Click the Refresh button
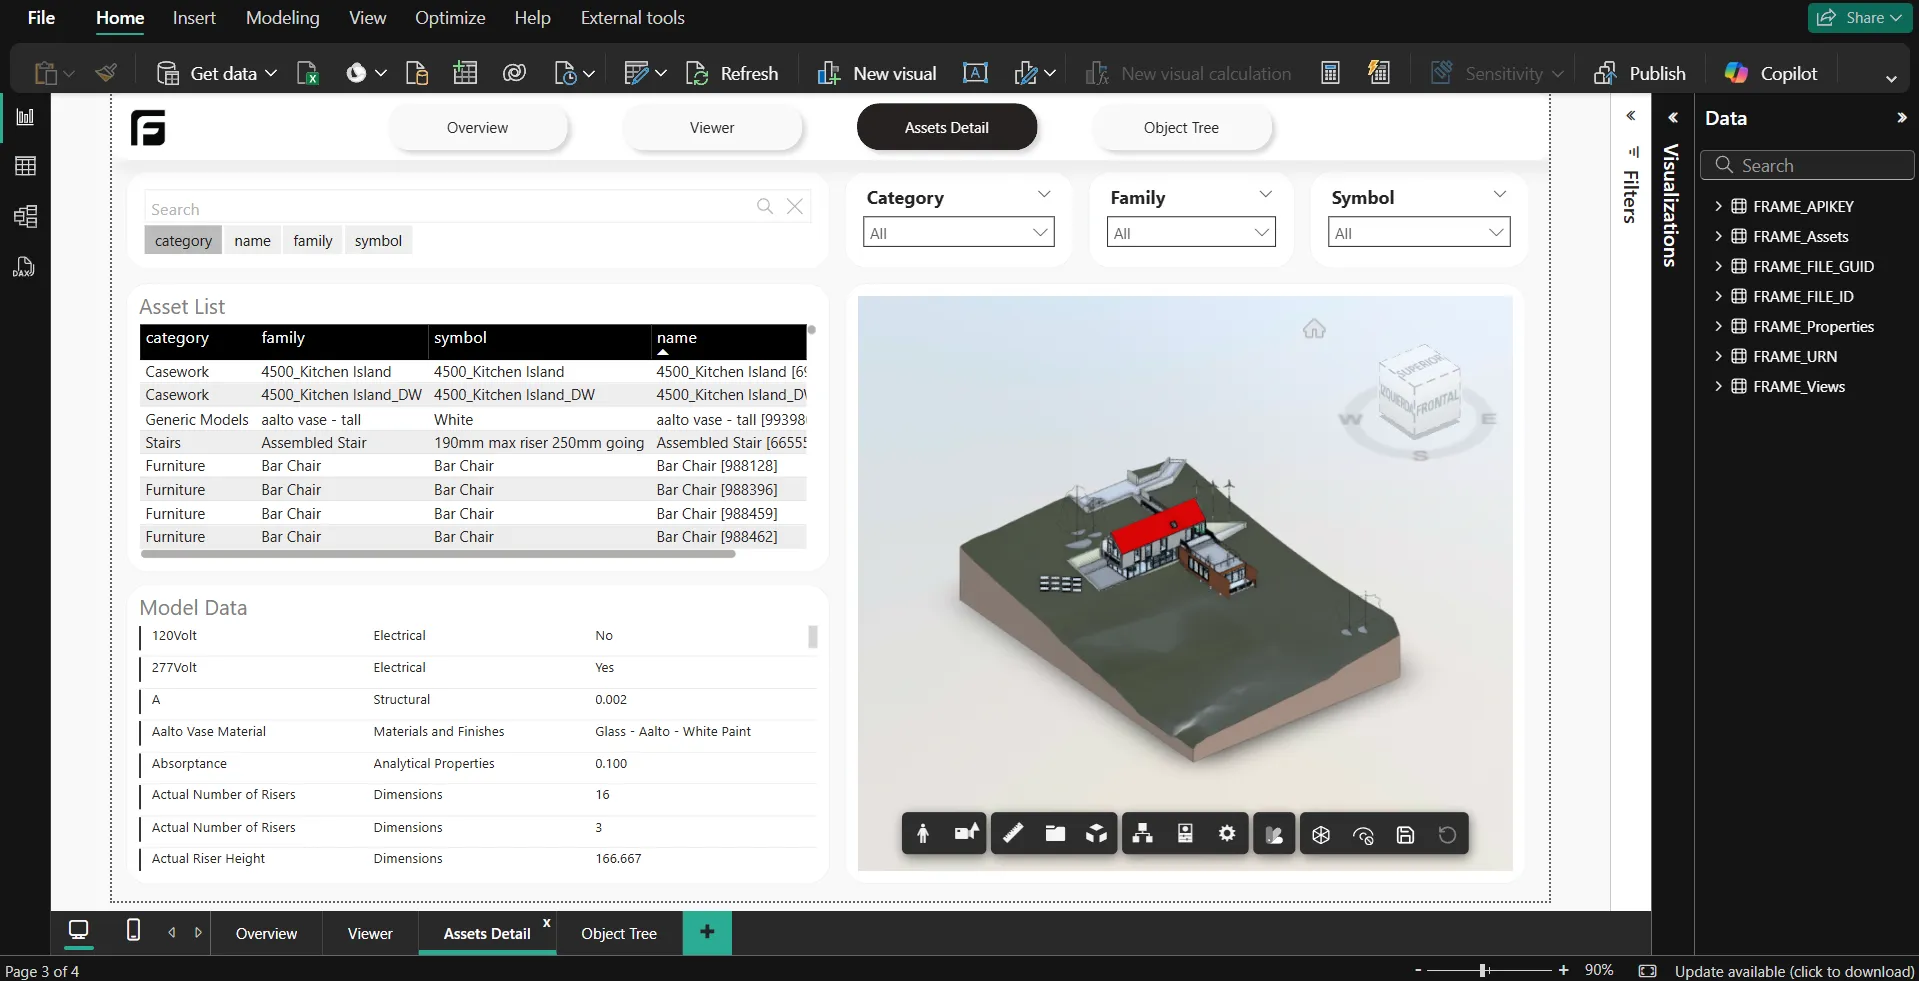This screenshot has height=981, width=1919. (x=732, y=73)
